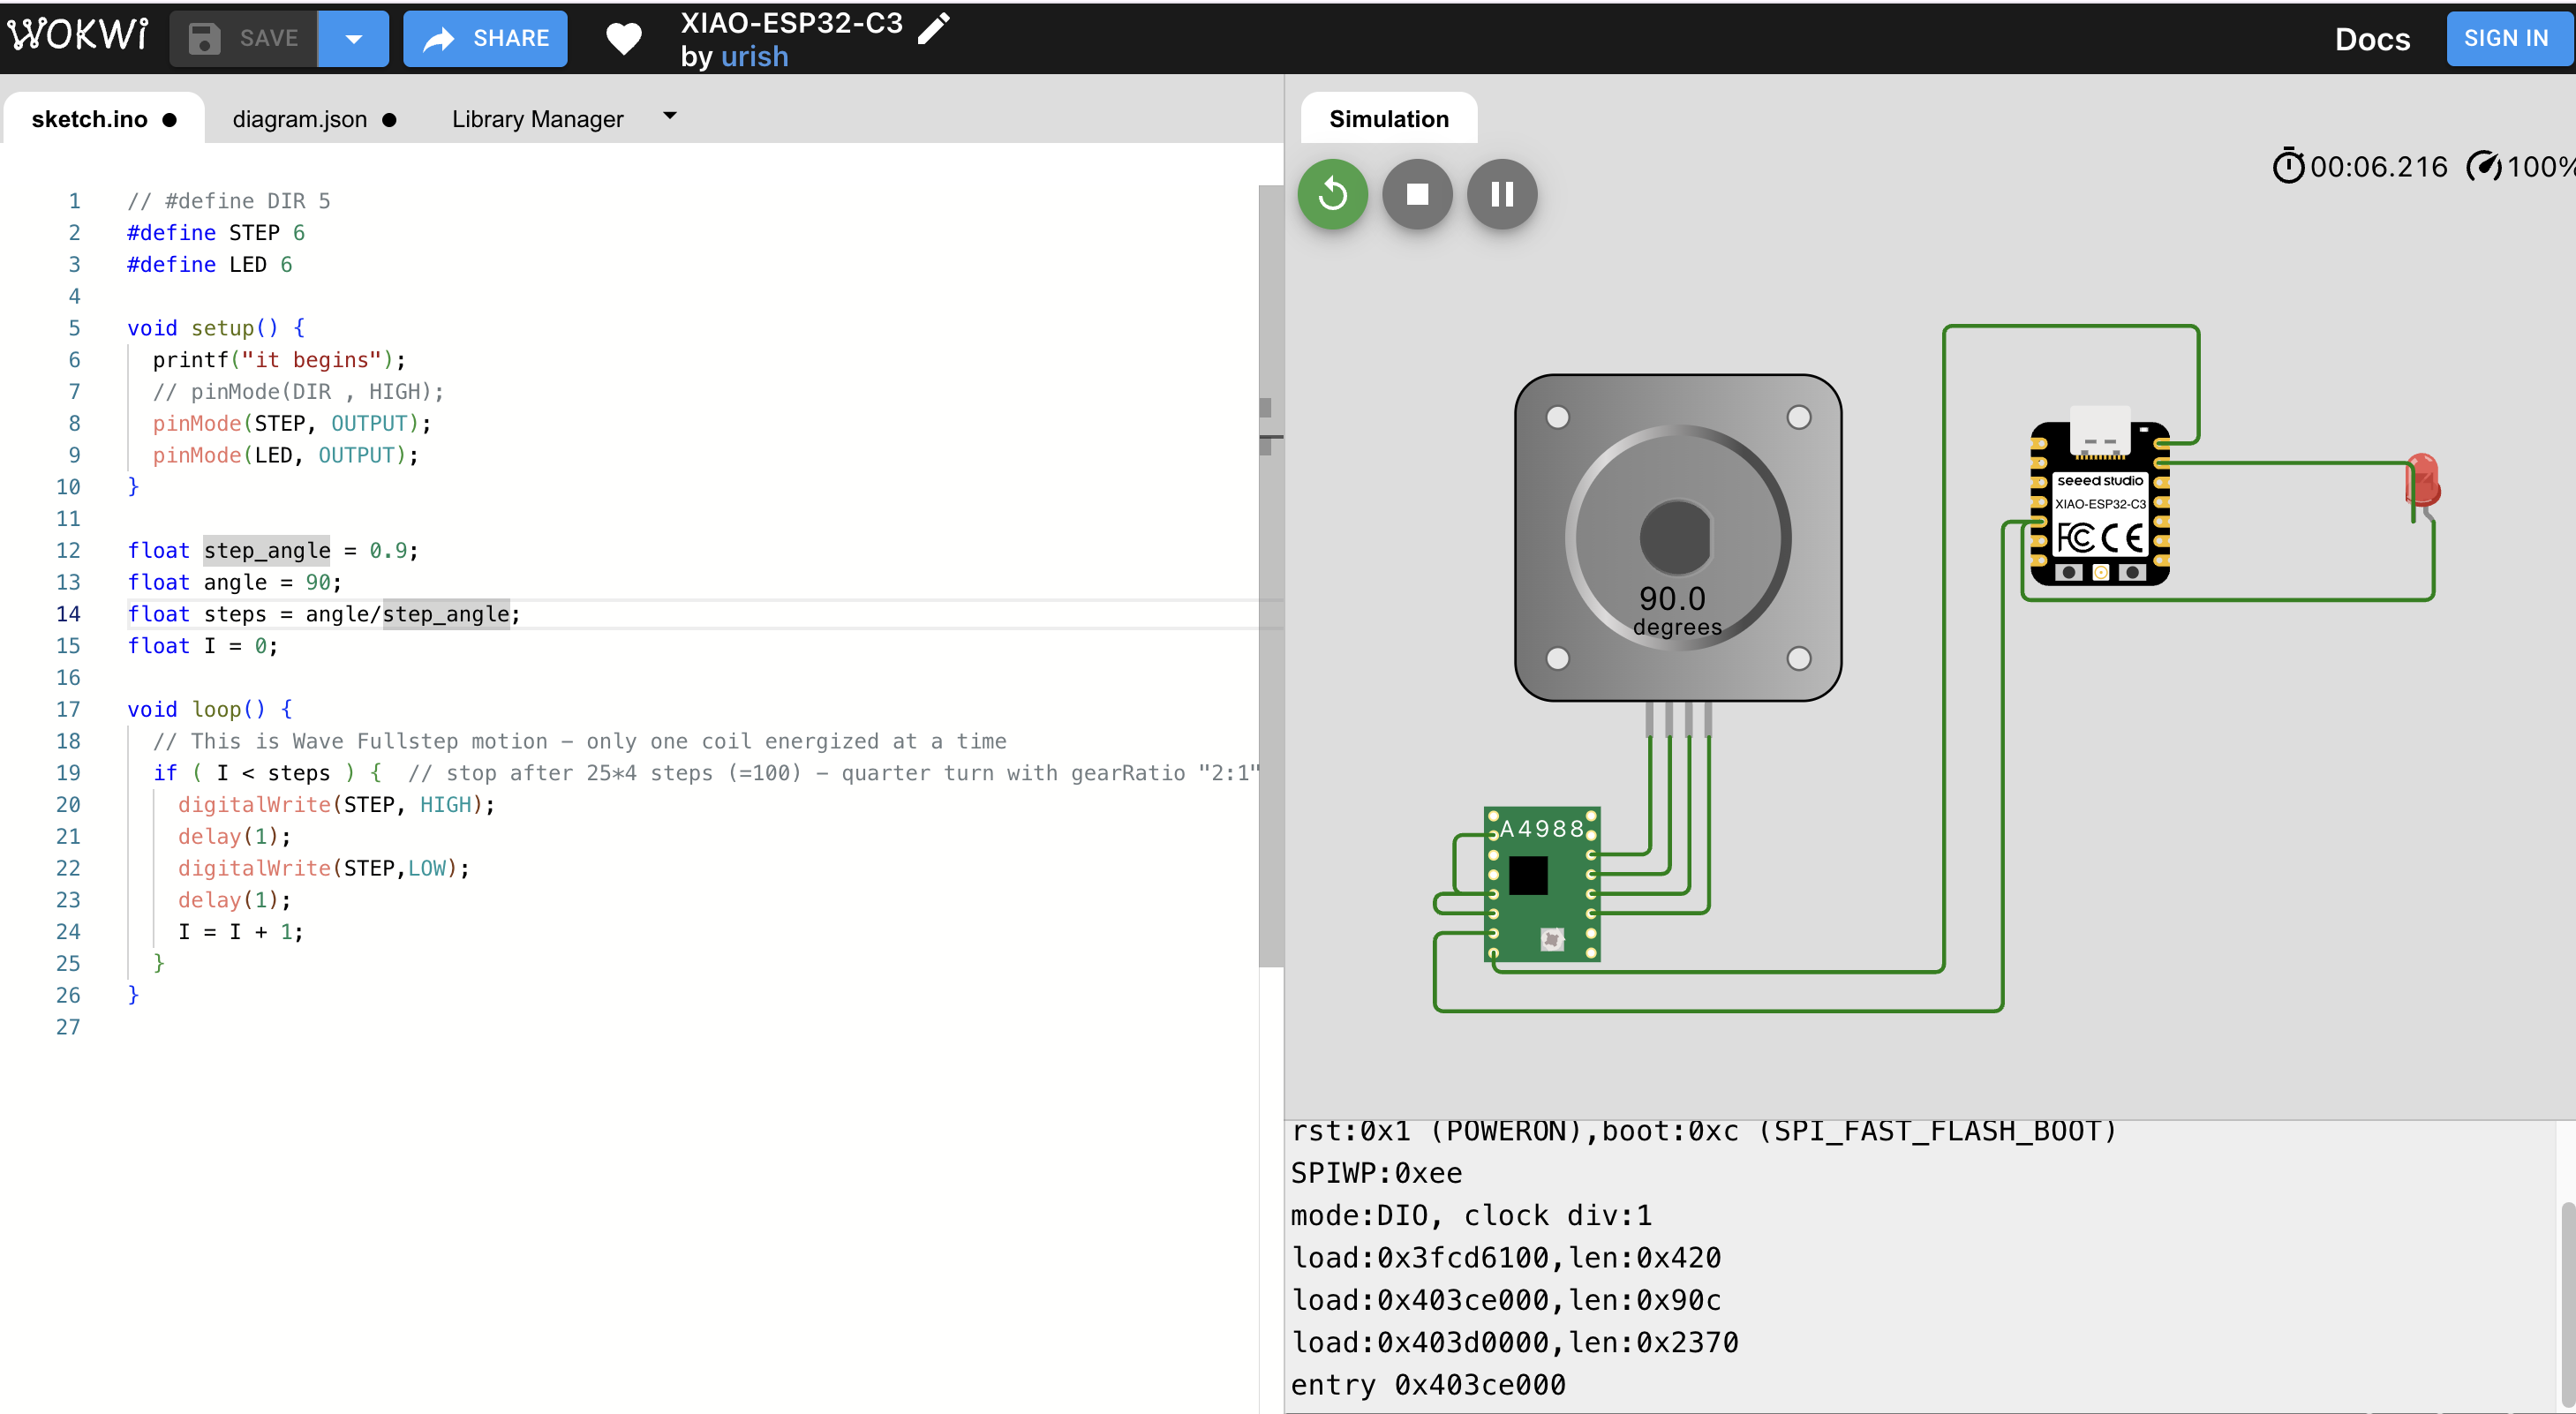Click the '// #define DIR 5' comment

tap(229, 201)
